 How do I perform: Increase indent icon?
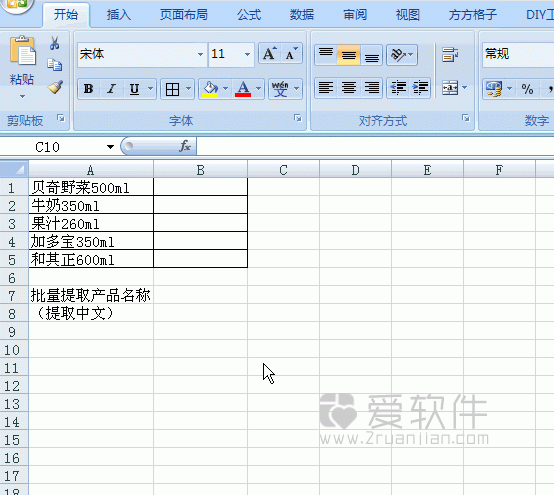(420, 88)
